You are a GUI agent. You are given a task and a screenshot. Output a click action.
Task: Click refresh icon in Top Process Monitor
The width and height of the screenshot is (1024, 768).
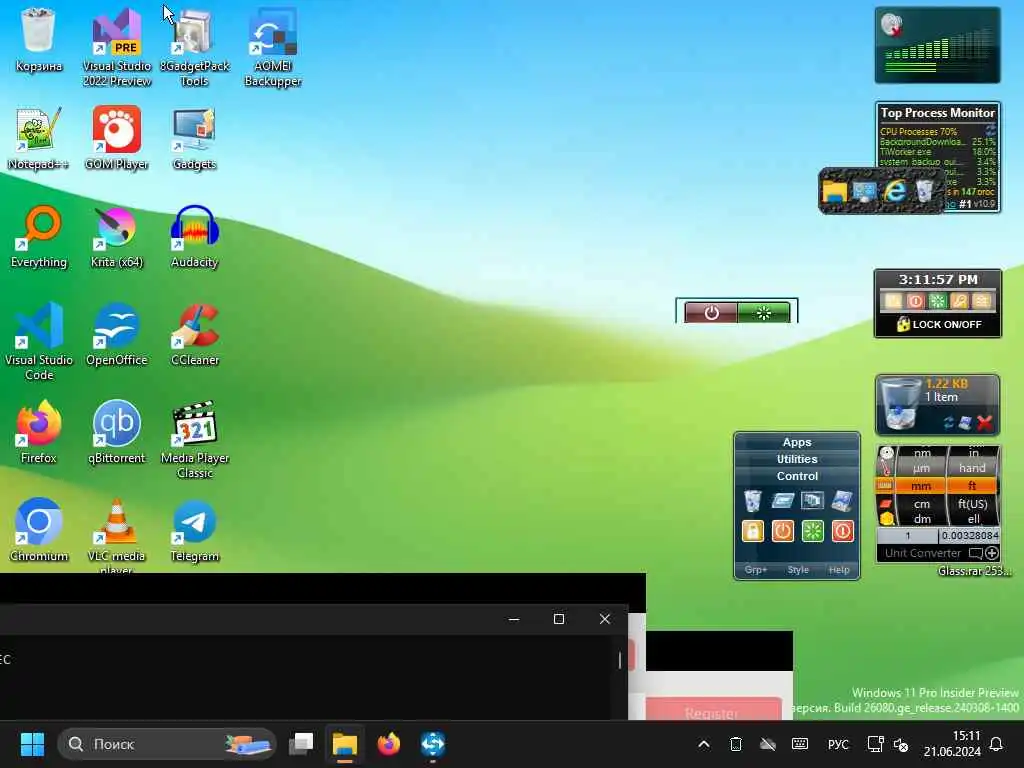click(x=991, y=130)
